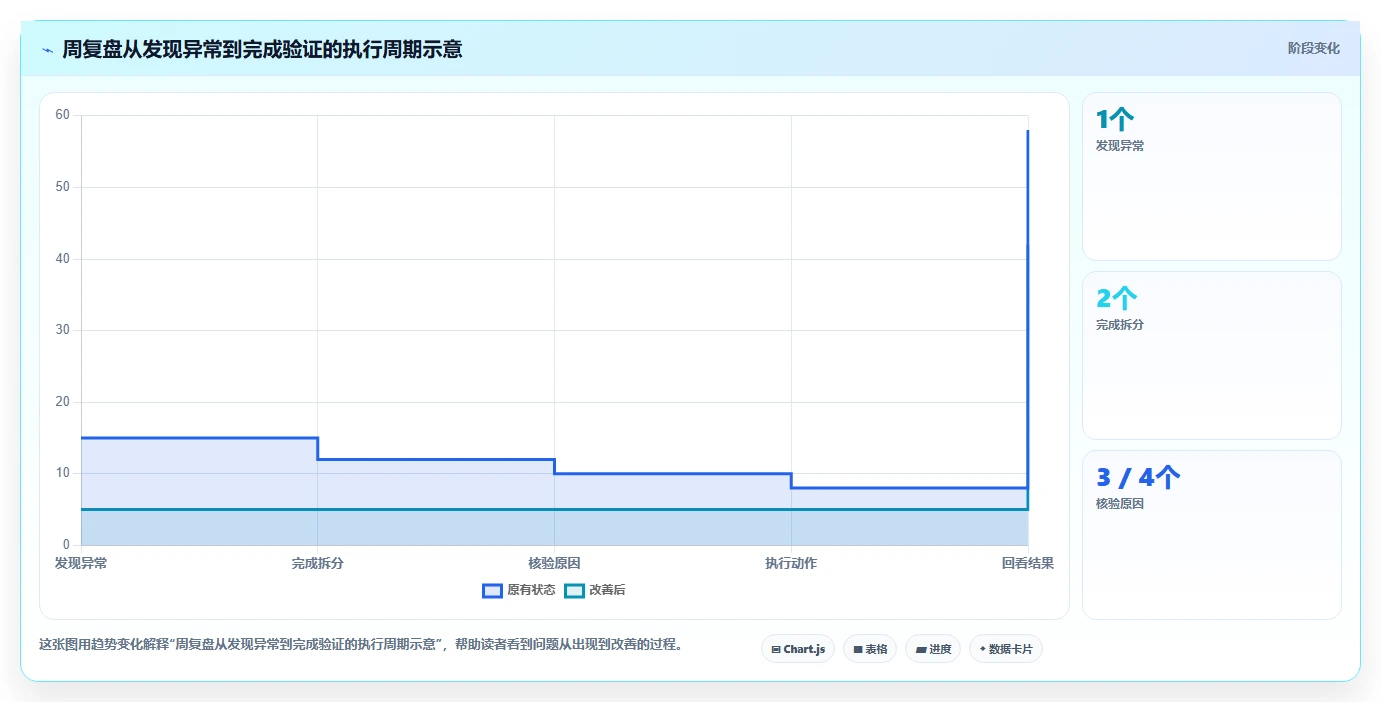Click the 50 y-axis tick value
Screen dimensions: 1381x702
point(62,187)
